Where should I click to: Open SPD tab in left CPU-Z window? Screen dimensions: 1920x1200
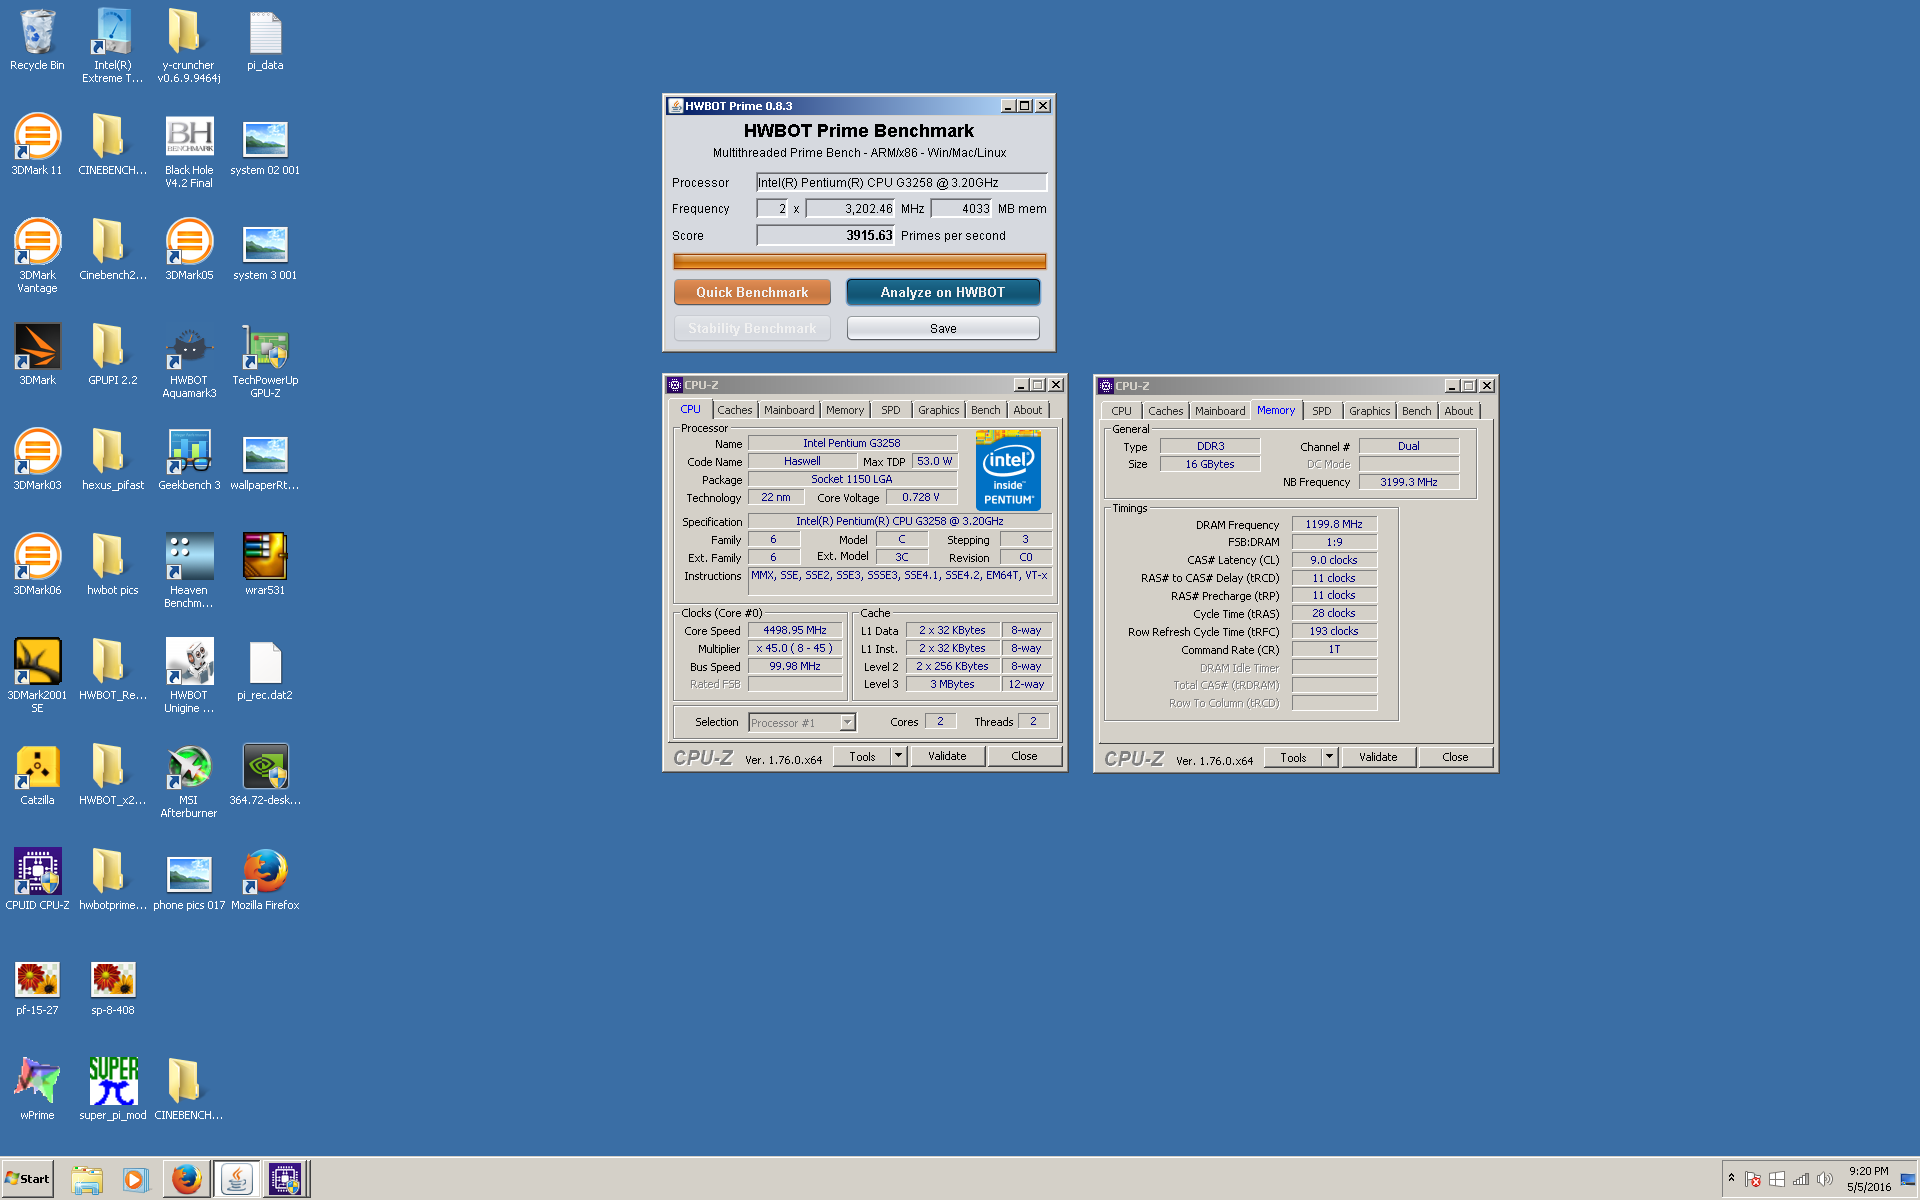coord(890,410)
